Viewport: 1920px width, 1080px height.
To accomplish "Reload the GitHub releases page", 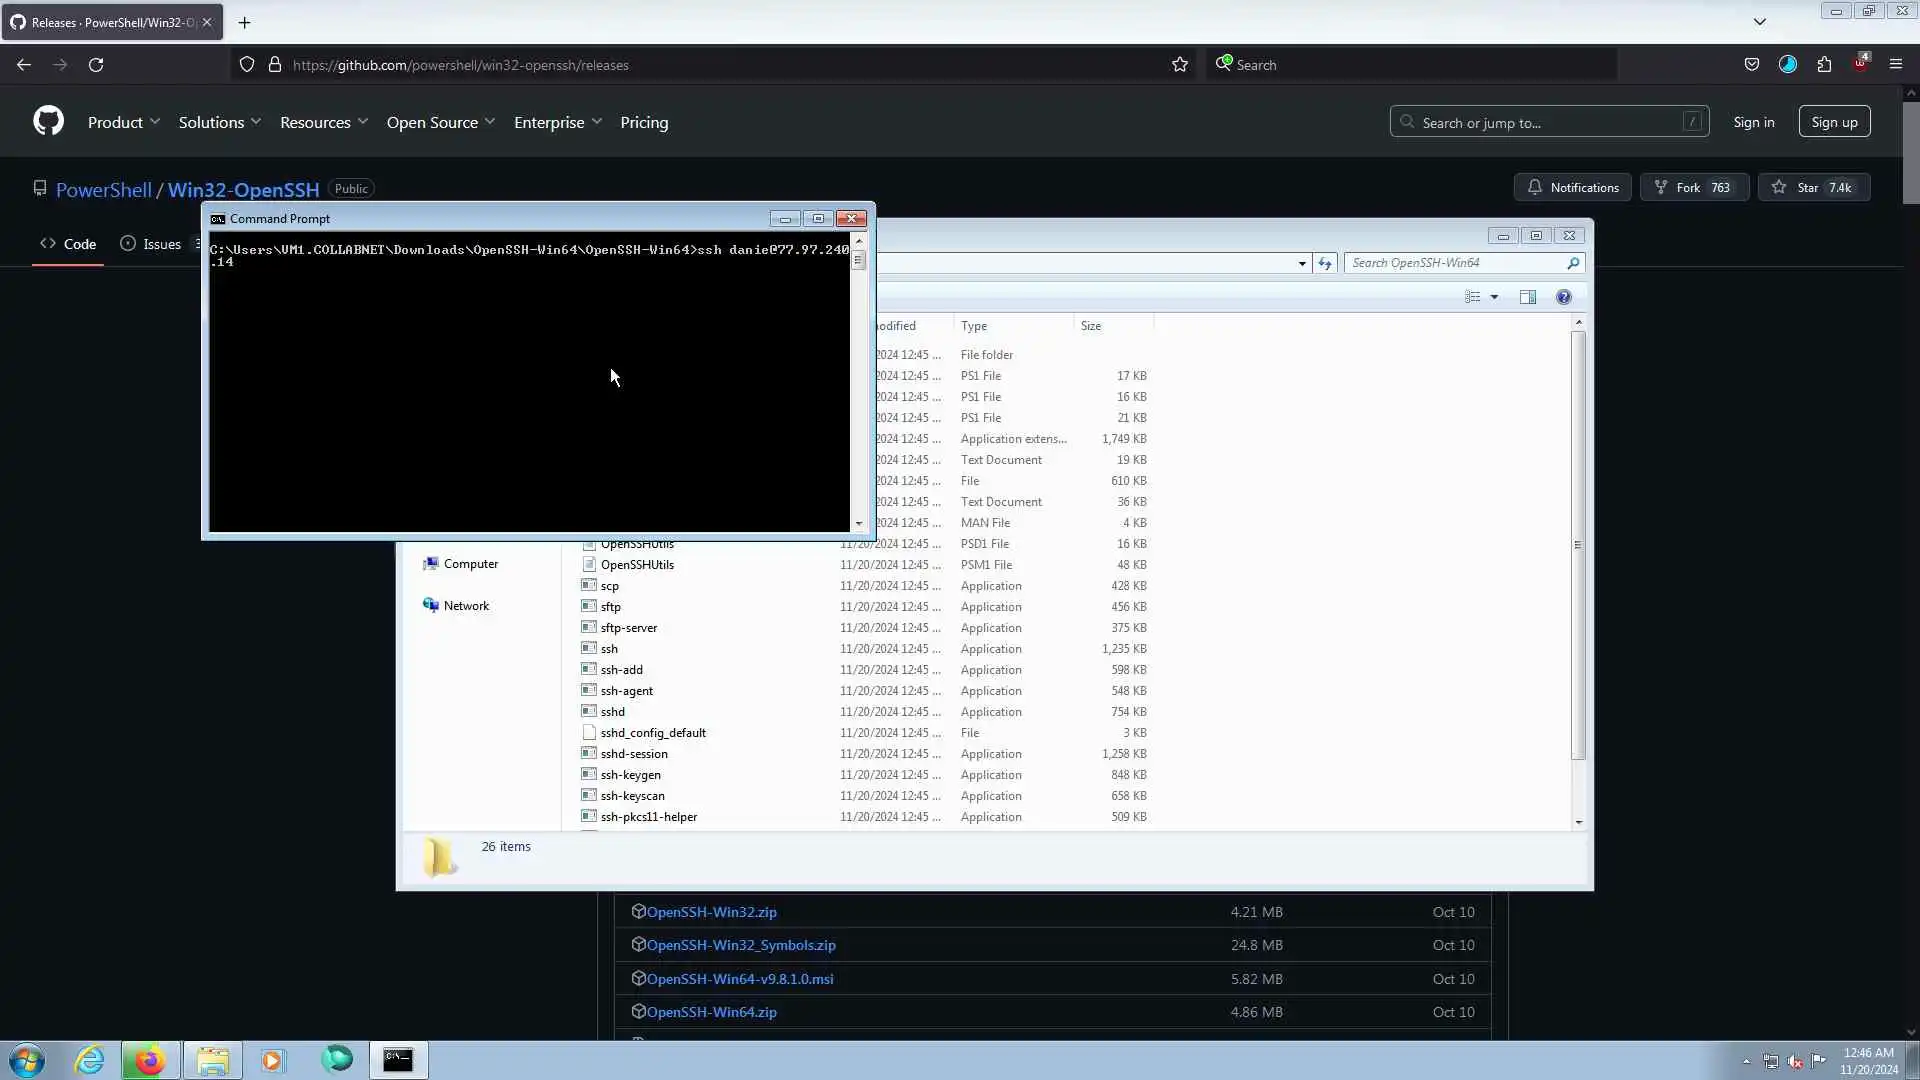I will pyautogui.click(x=96, y=65).
